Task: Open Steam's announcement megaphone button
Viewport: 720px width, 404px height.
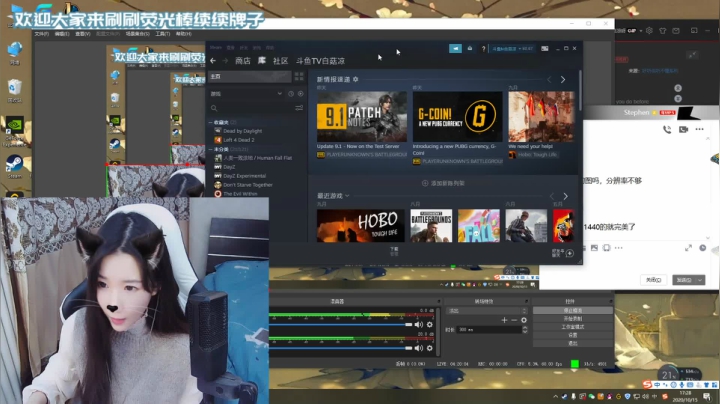Action: click(455, 48)
